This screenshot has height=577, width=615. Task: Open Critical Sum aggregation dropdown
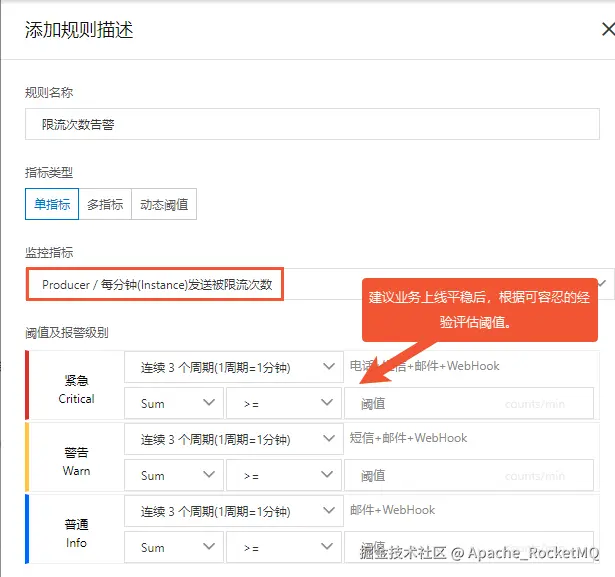174,403
